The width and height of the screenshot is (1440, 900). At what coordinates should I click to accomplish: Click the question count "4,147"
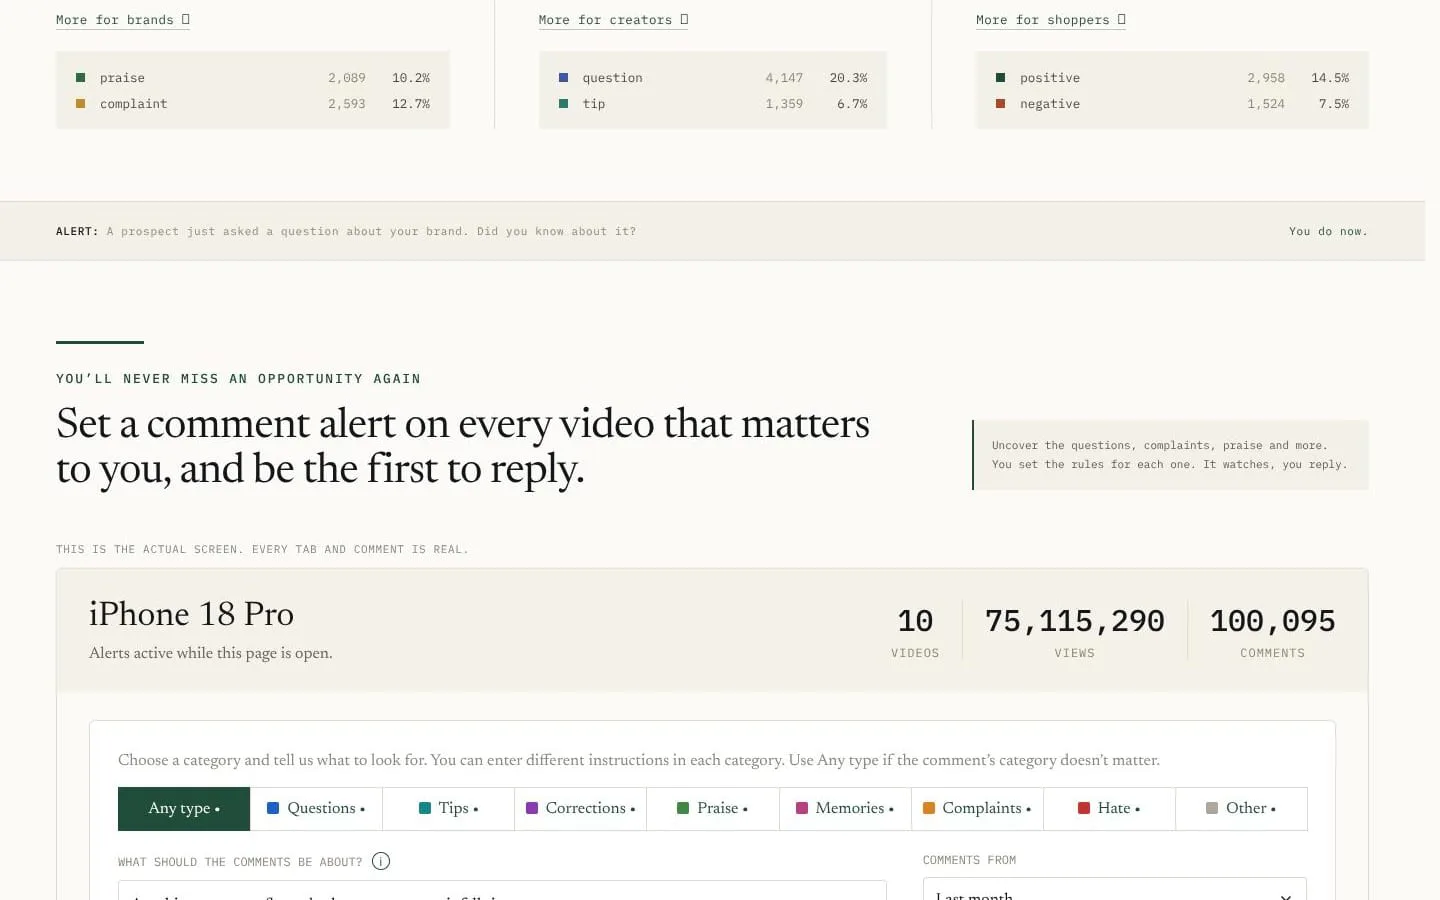coord(784,78)
